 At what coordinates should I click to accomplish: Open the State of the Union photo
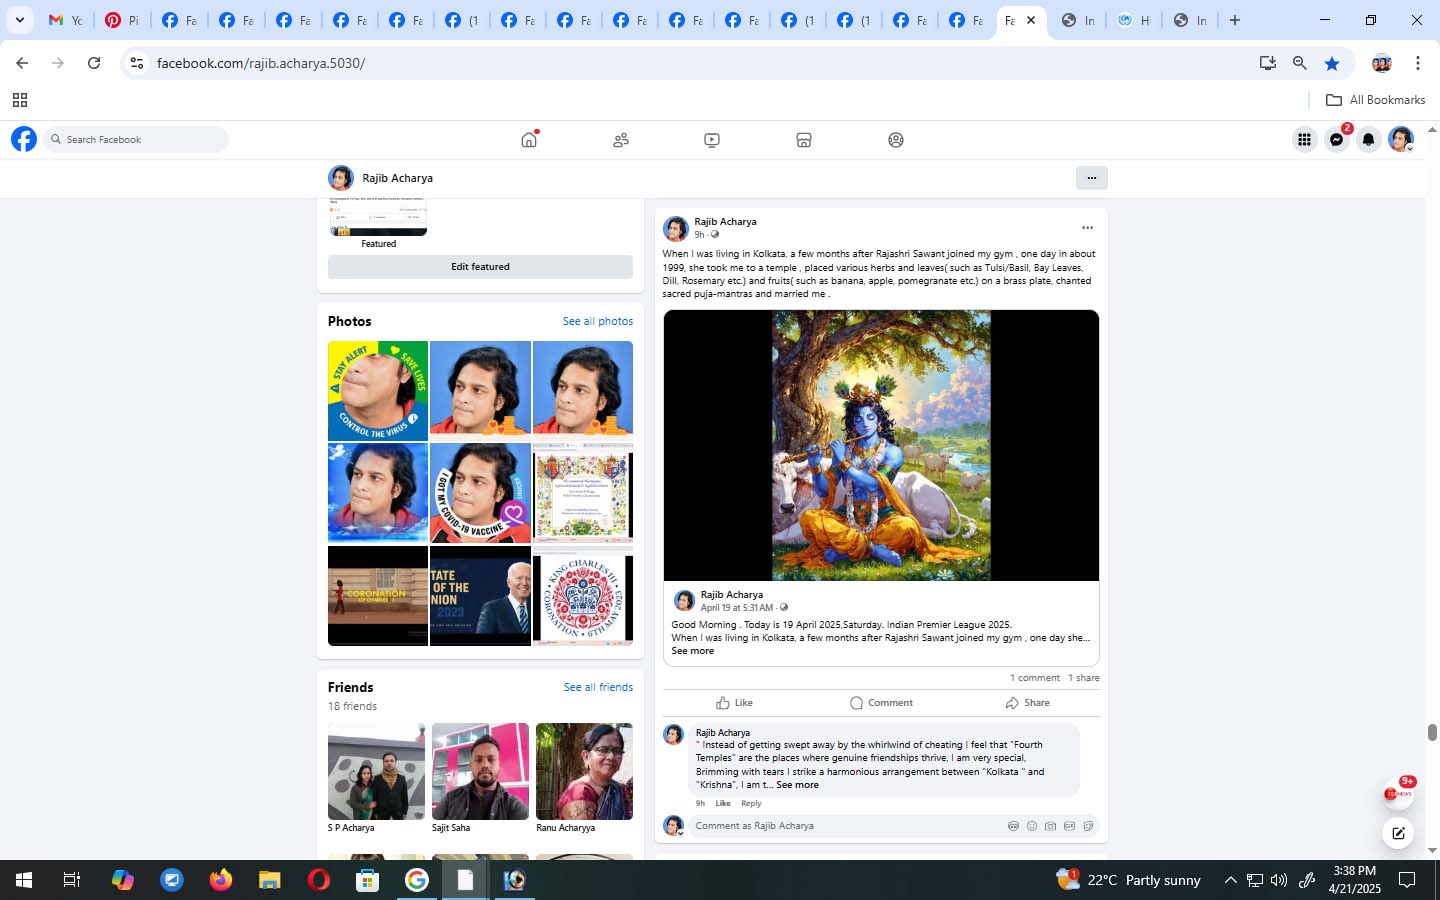[x=480, y=595]
